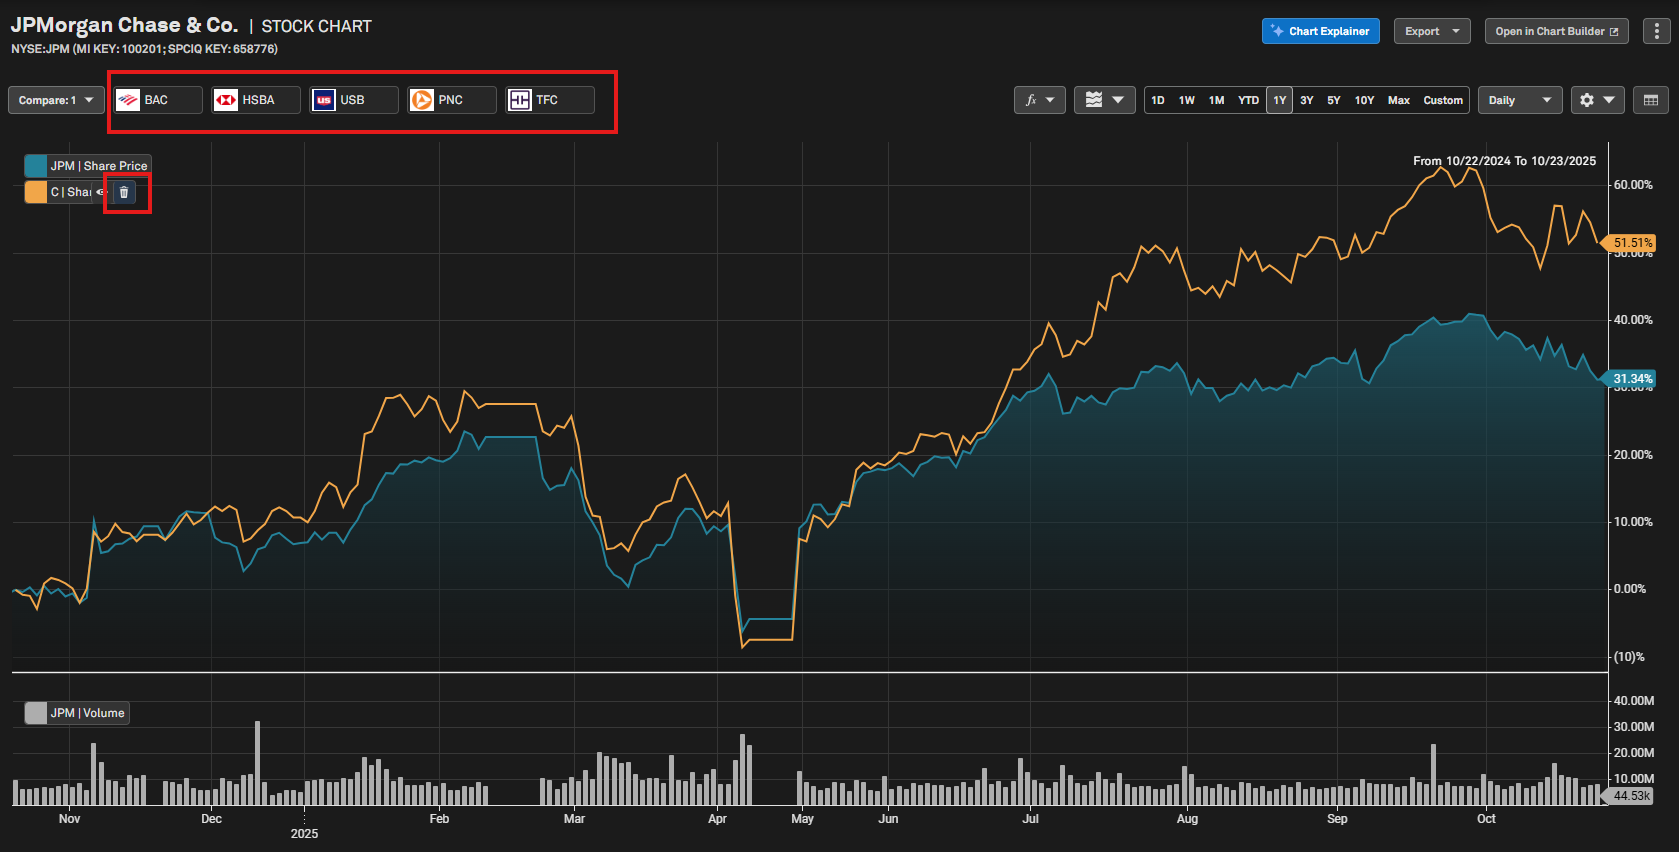Add BAC to the comparison
Image resolution: width=1679 pixels, height=852 pixels.
tap(158, 100)
